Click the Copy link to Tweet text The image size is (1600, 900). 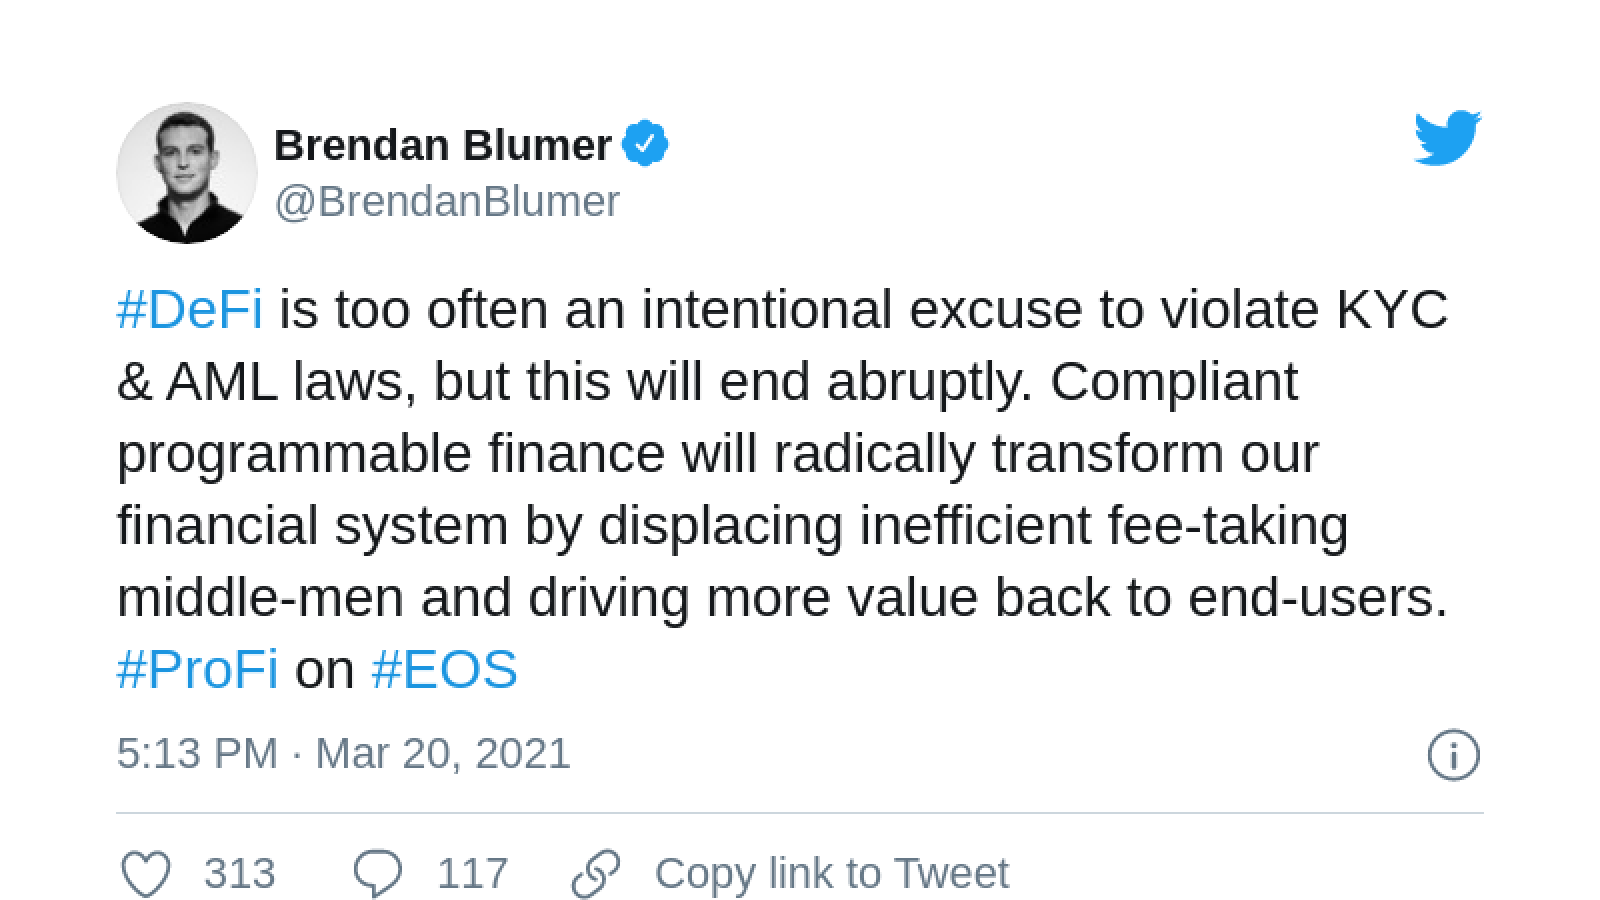tap(832, 873)
